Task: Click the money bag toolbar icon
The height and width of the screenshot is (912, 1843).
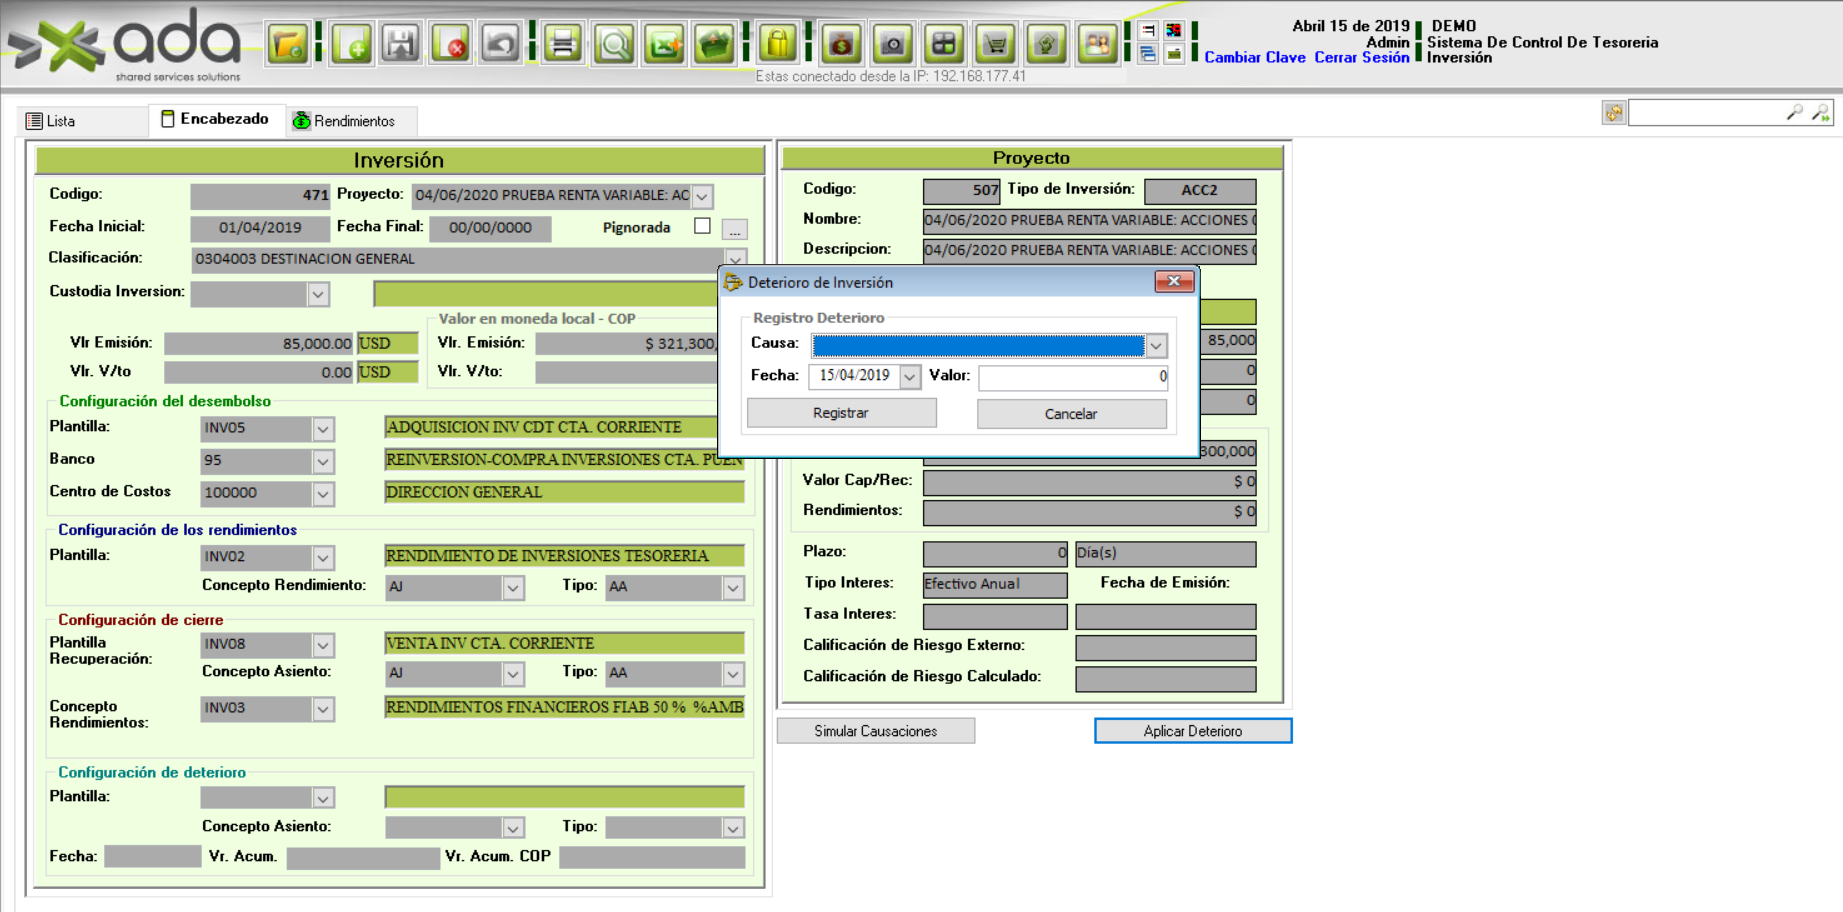Action: (841, 44)
